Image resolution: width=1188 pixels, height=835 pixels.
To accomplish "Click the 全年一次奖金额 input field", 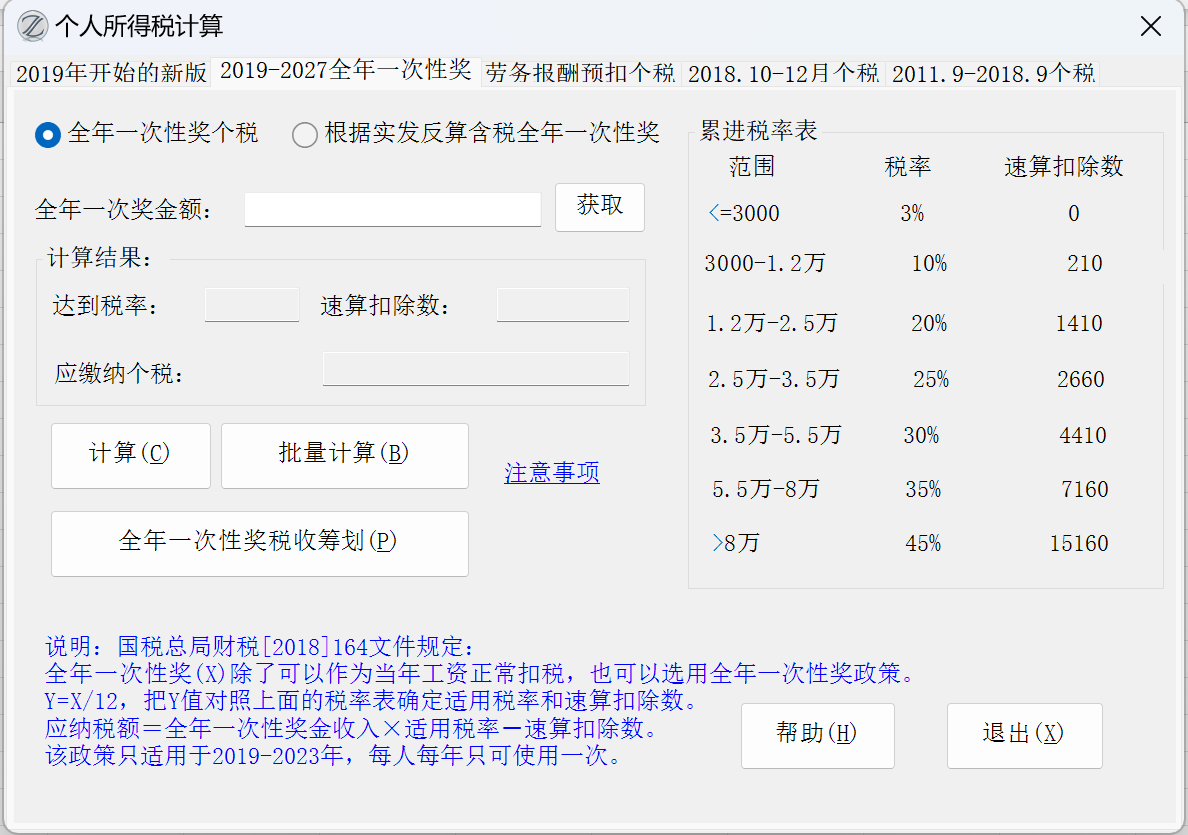I will click(392, 210).
